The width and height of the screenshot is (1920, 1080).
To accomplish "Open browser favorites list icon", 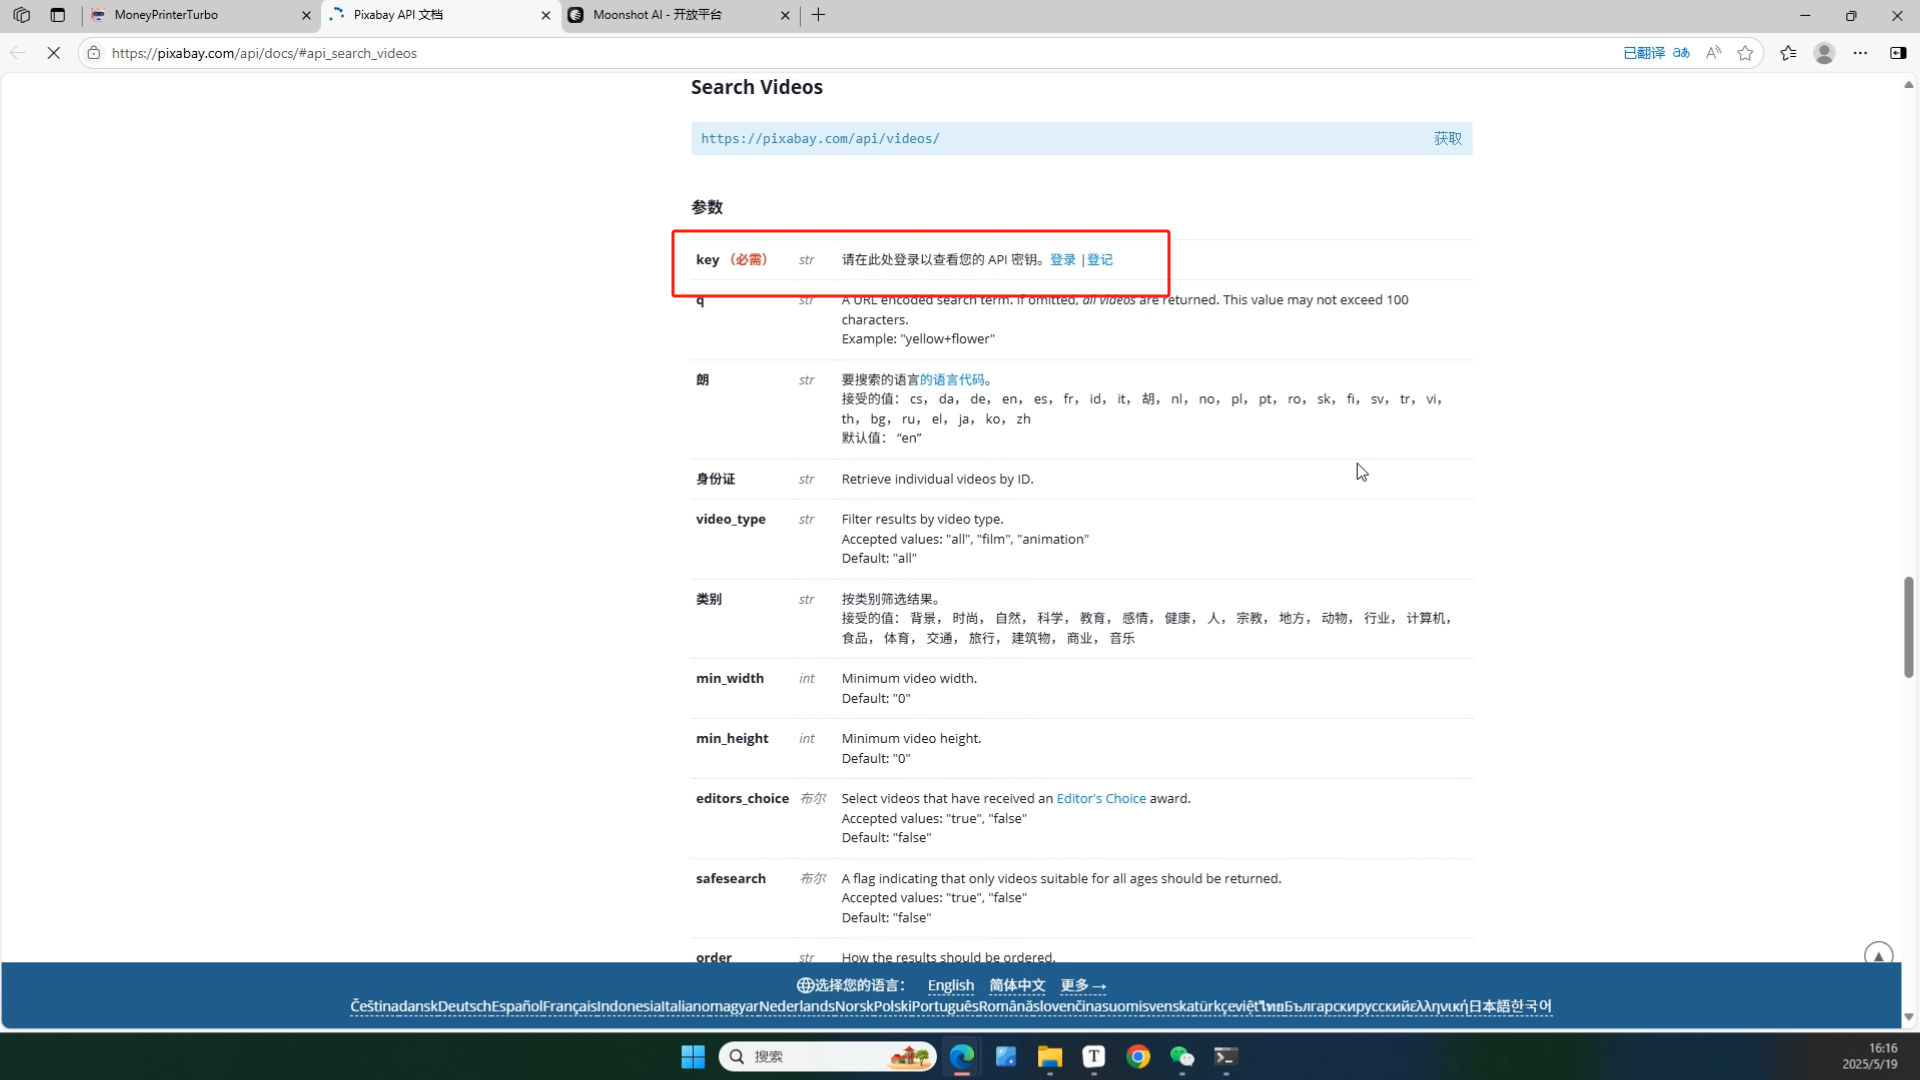I will [x=1788, y=53].
